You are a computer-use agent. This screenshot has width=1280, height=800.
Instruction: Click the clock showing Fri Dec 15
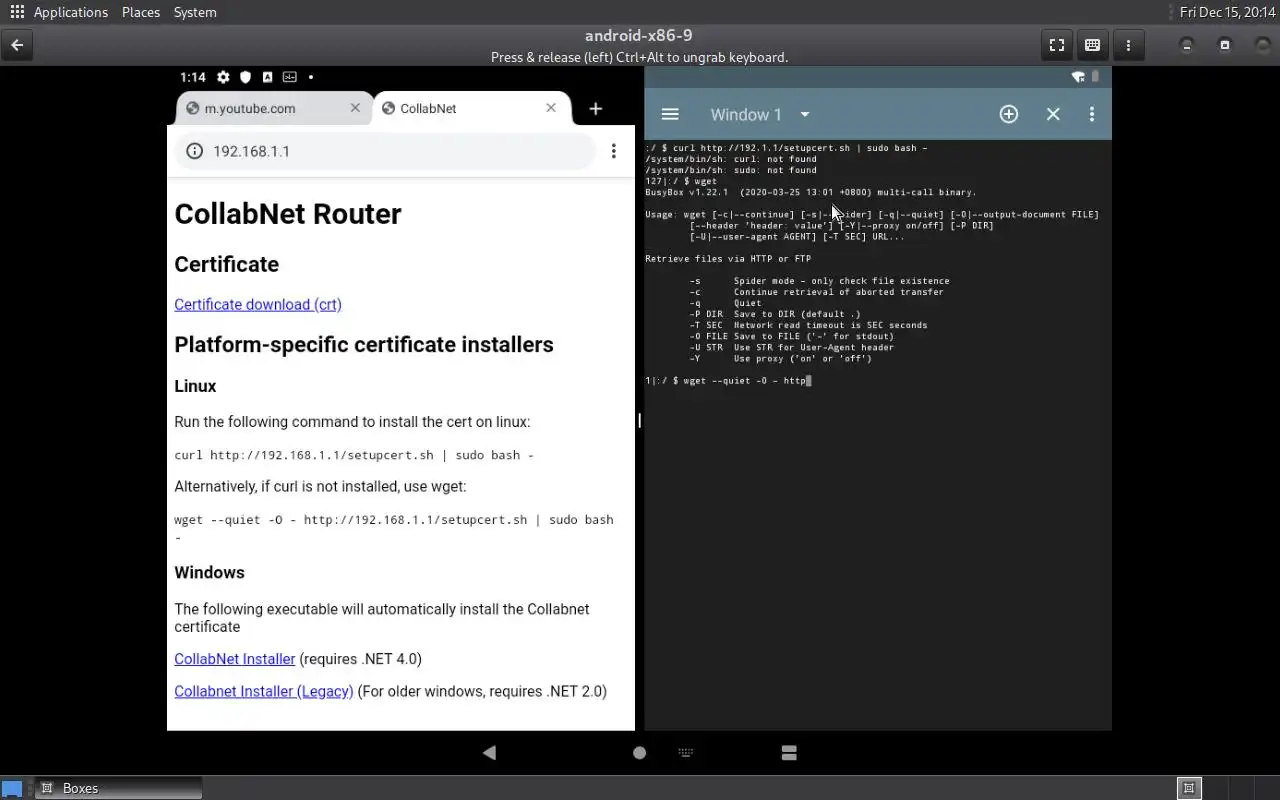pos(1227,12)
